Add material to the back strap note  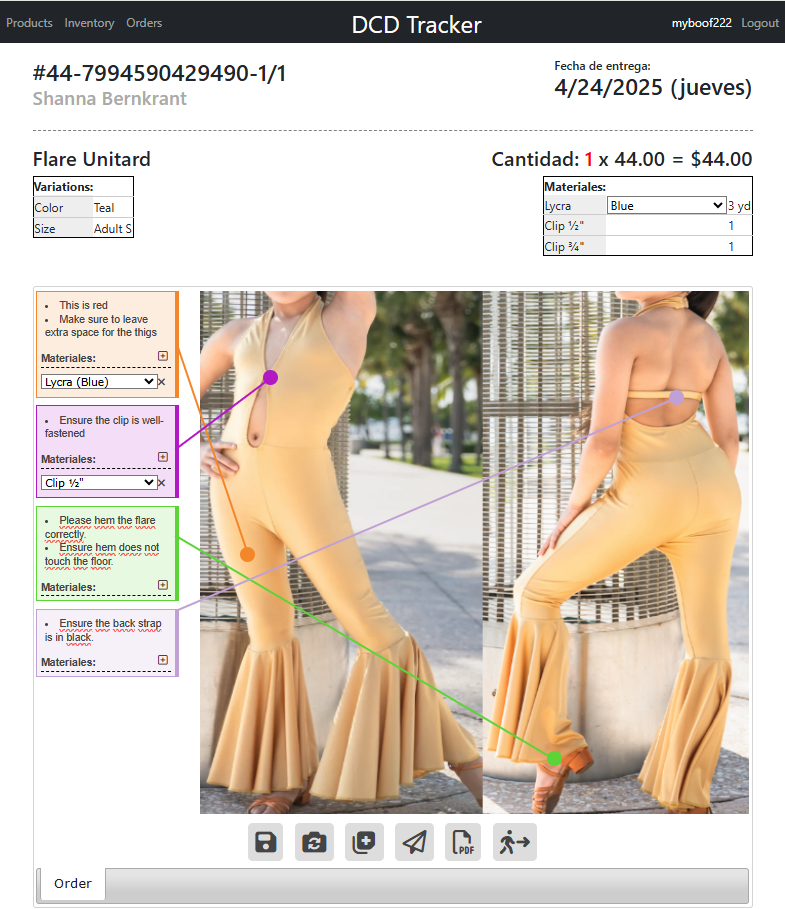click(x=163, y=660)
